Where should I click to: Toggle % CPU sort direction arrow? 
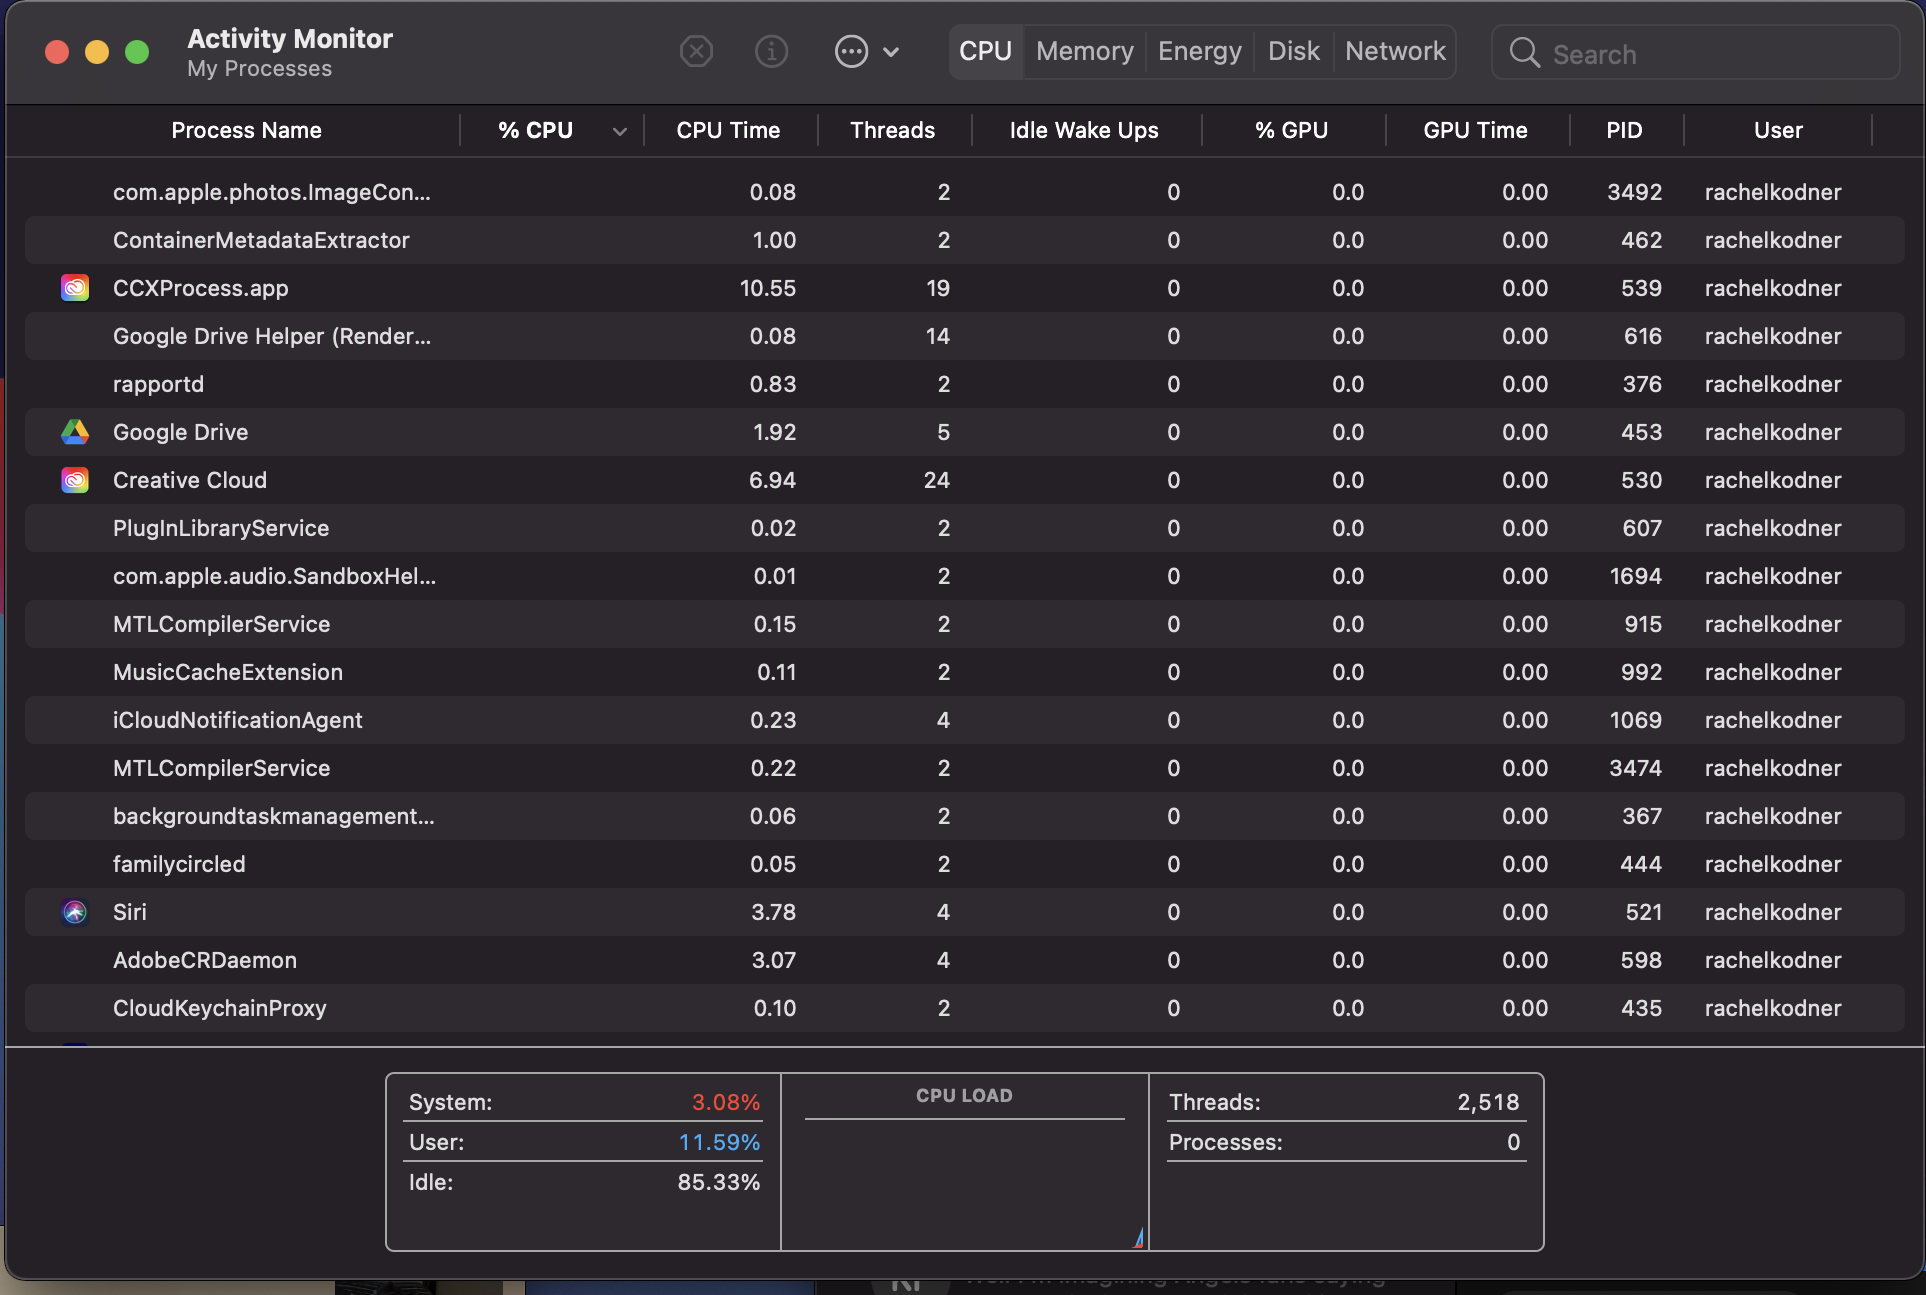click(620, 131)
